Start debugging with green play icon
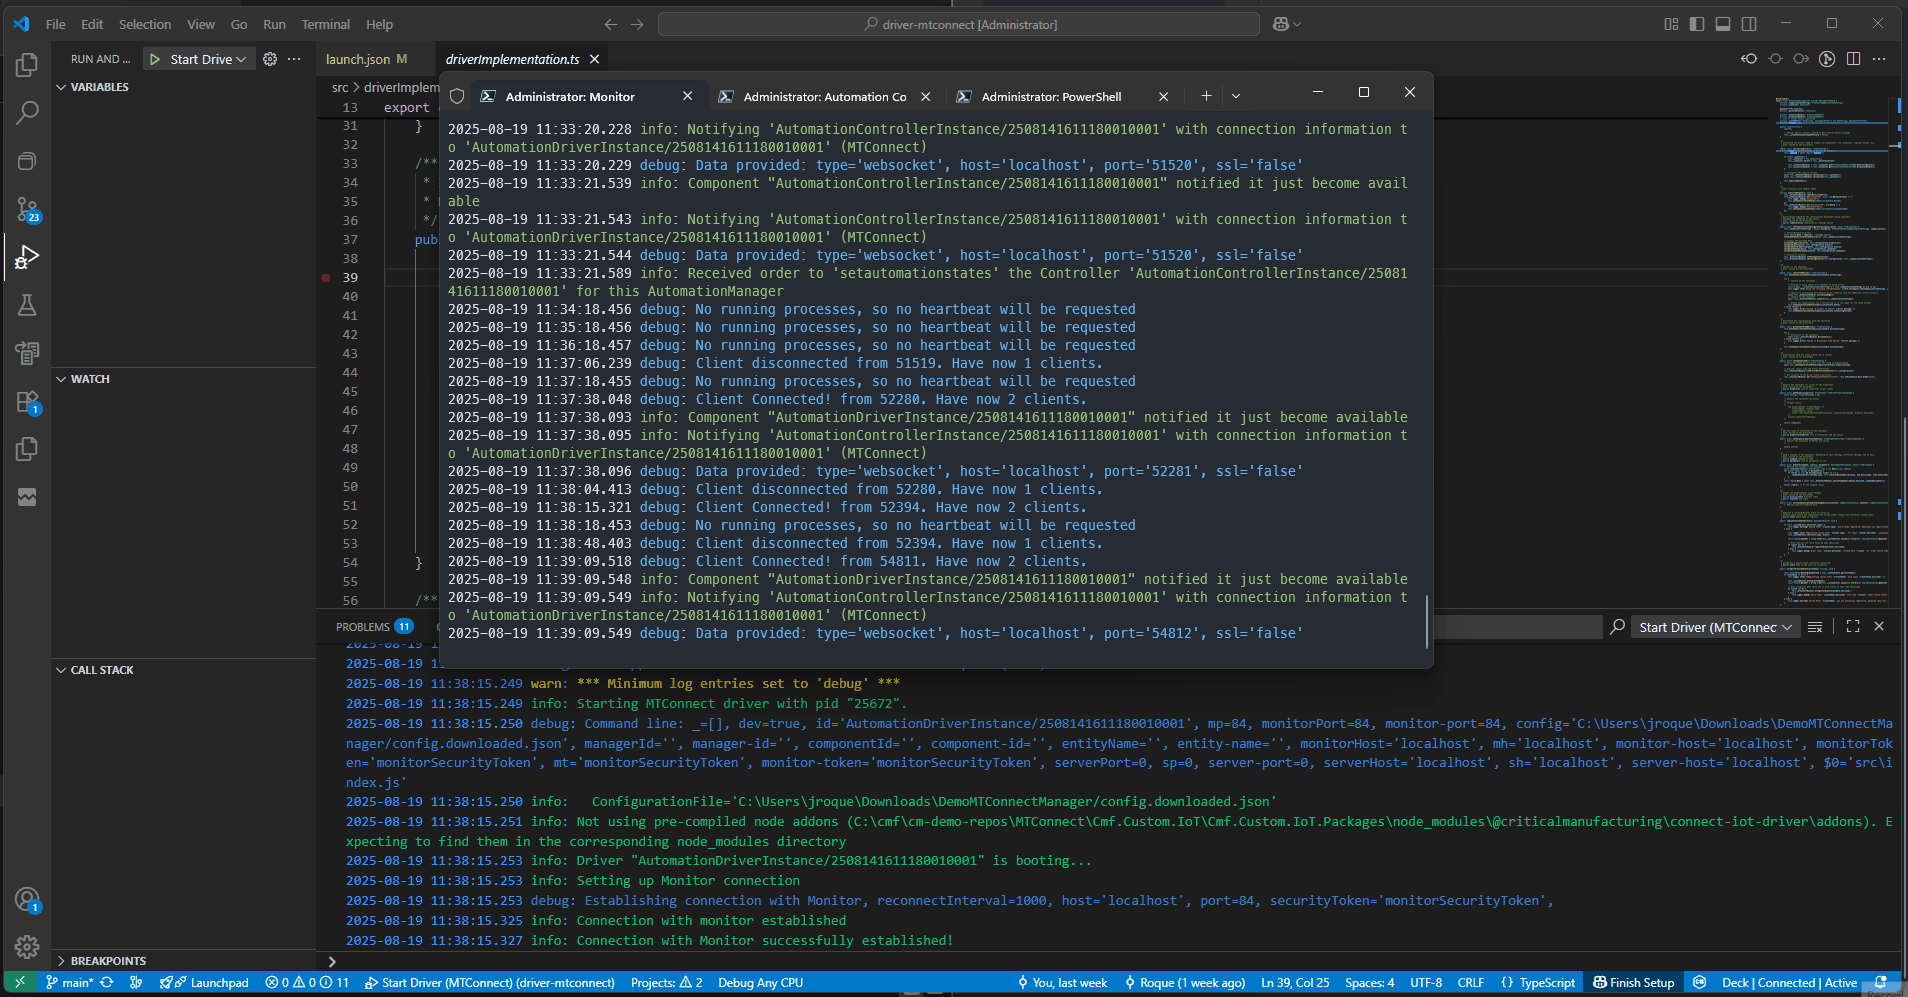Viewport: 1908px width, 997px height. [x=155, y=59]
